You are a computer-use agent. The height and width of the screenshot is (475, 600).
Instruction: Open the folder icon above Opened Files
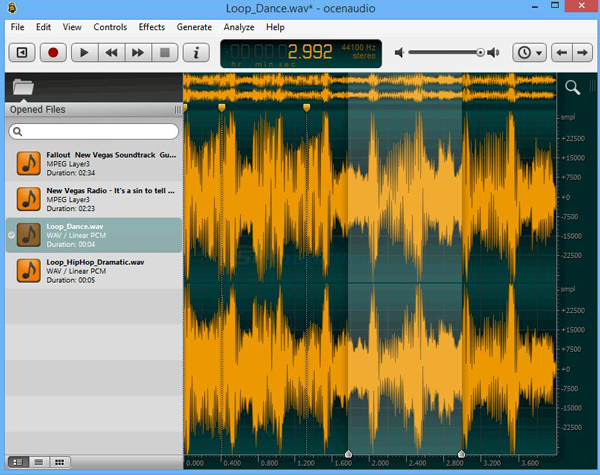tap(23, 87)
